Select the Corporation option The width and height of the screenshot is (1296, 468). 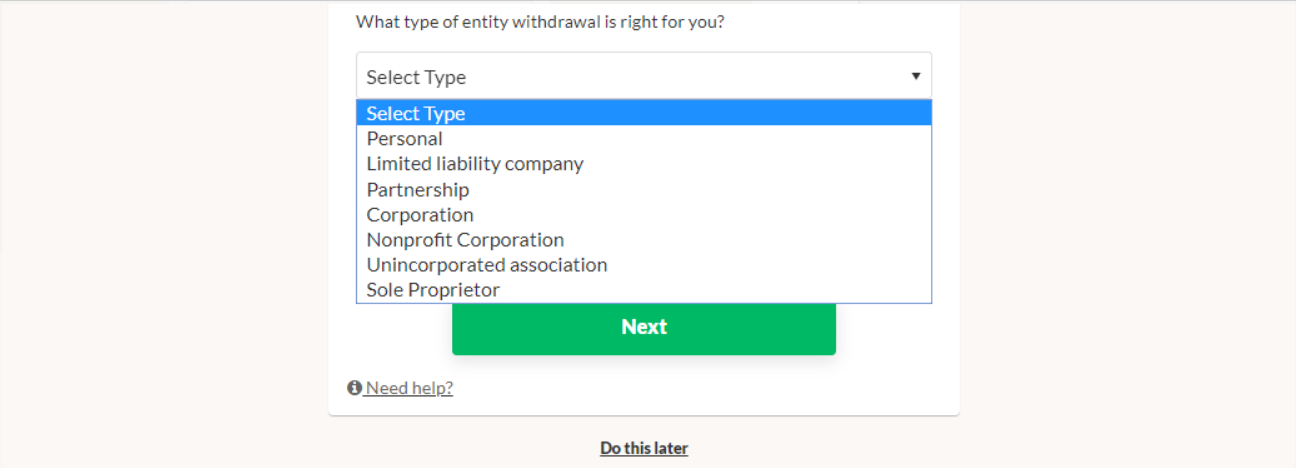coord(420,215)
